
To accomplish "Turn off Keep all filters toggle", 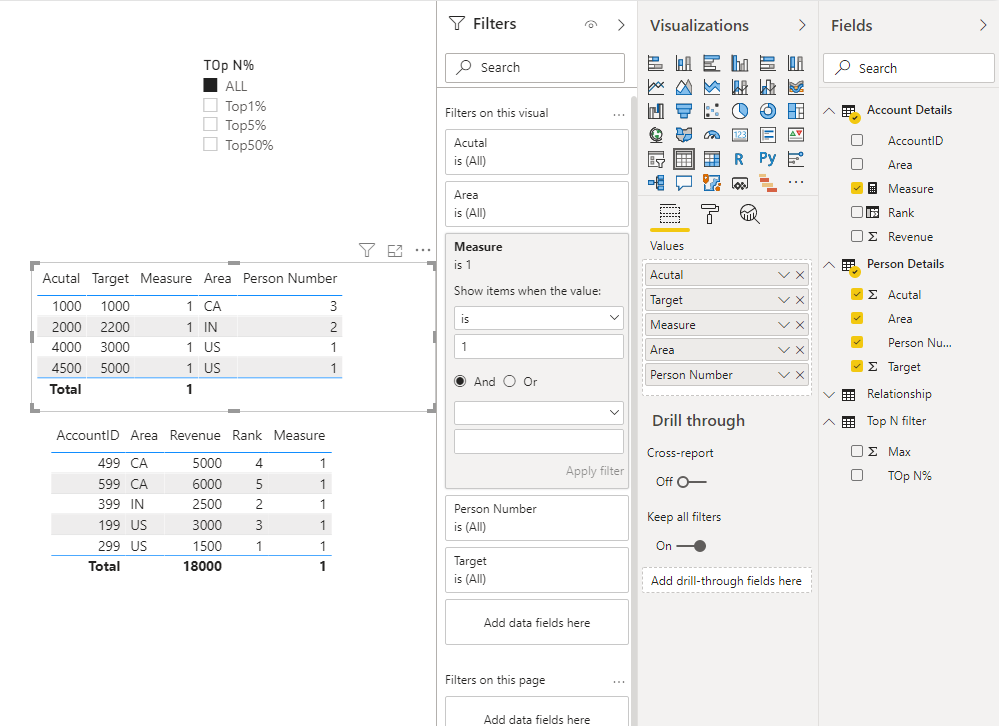I will [x=691, y=546].
